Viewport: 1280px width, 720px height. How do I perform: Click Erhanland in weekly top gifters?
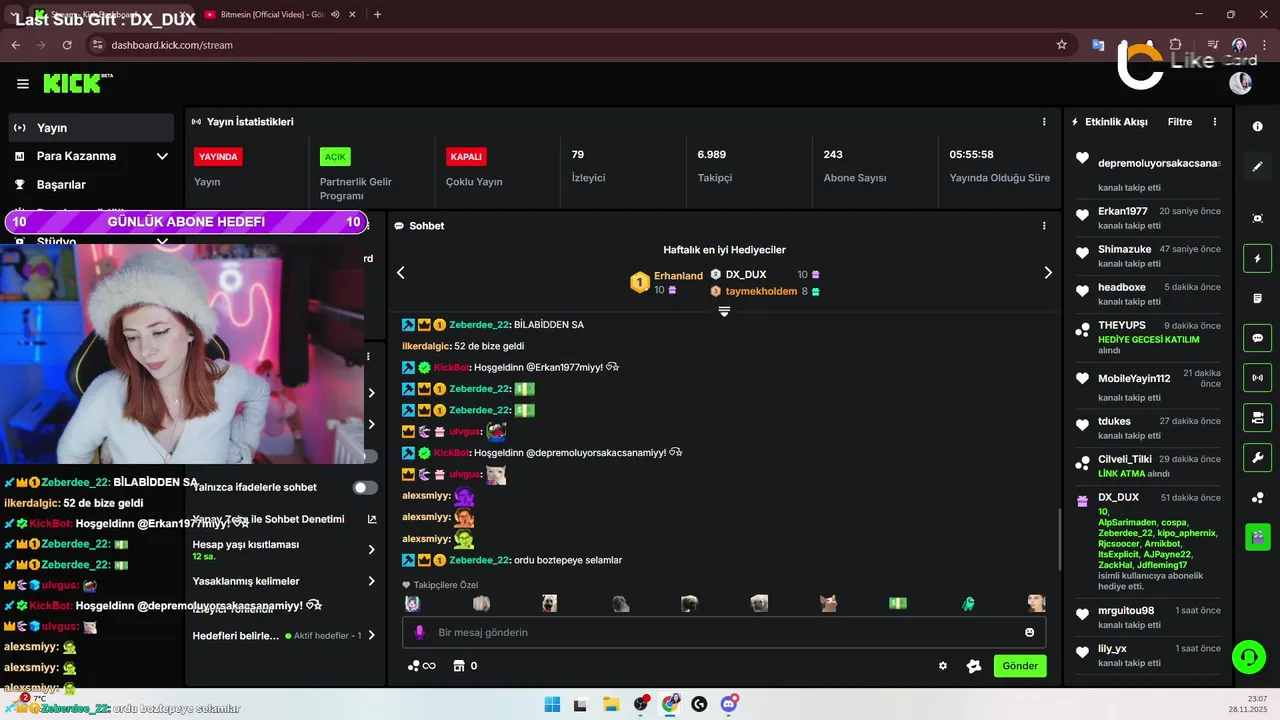click(678, 276)
